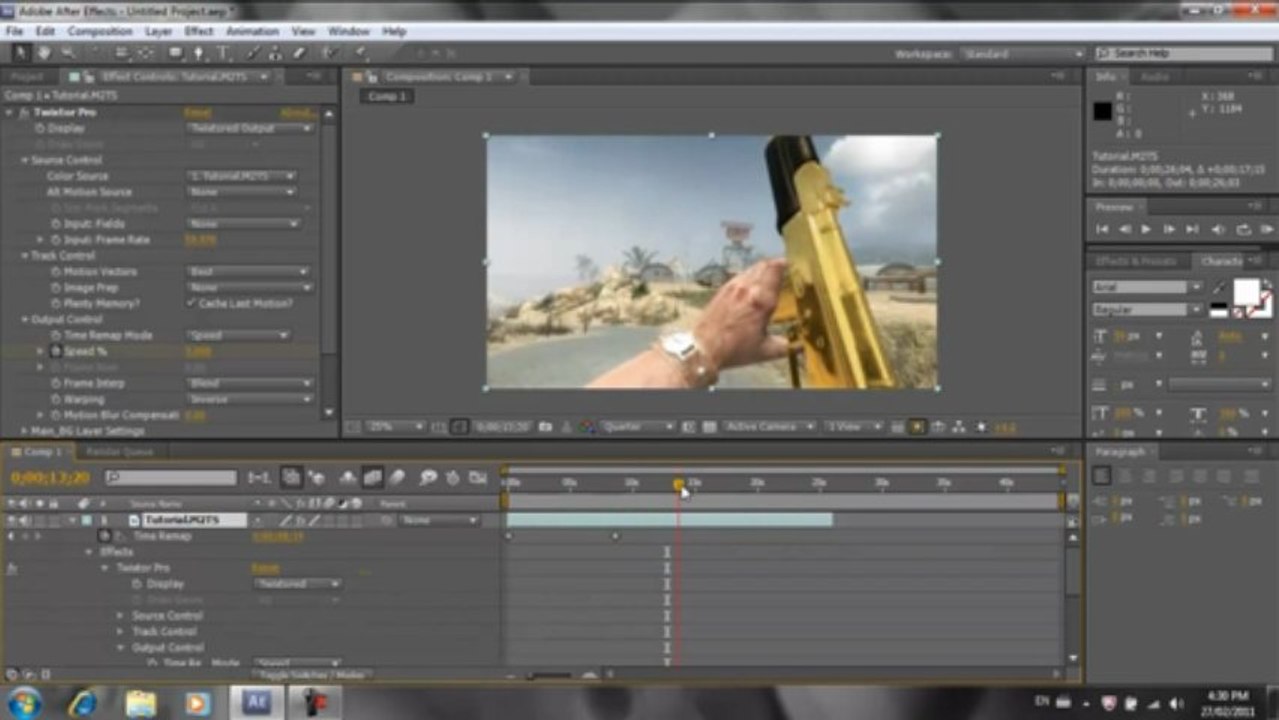1279x720 pixels.
Task: Select the Pen tool
Action: tap(199, 53)
